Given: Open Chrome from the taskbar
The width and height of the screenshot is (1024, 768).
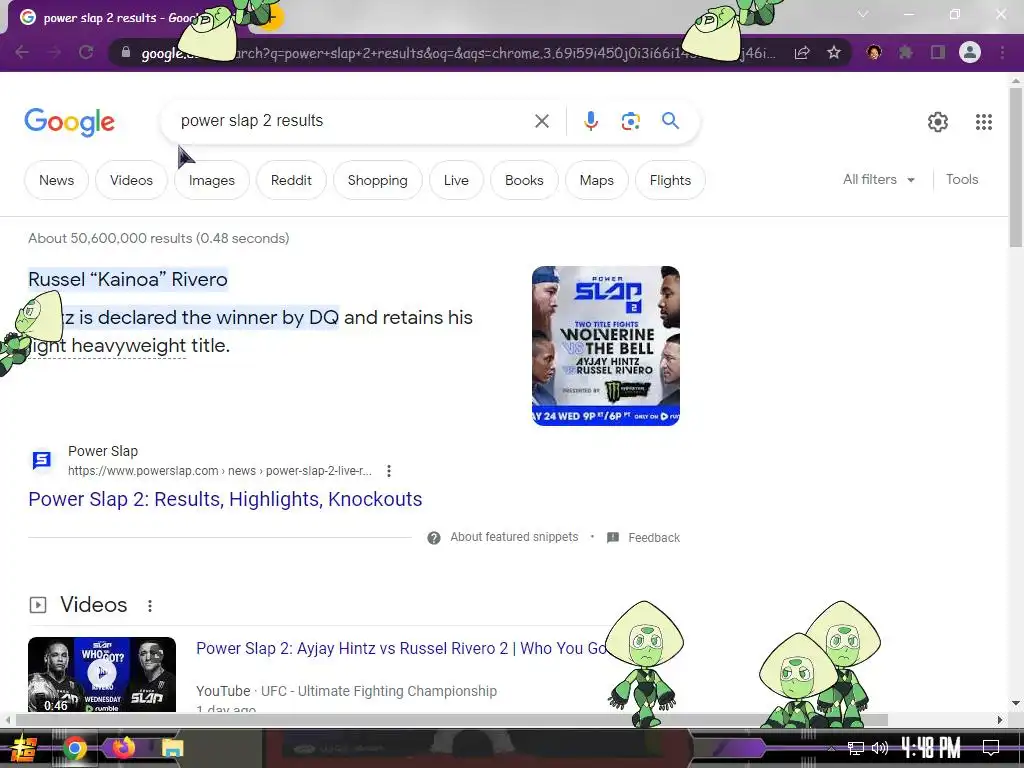Looking at the screenshot, I should point(74,748).
